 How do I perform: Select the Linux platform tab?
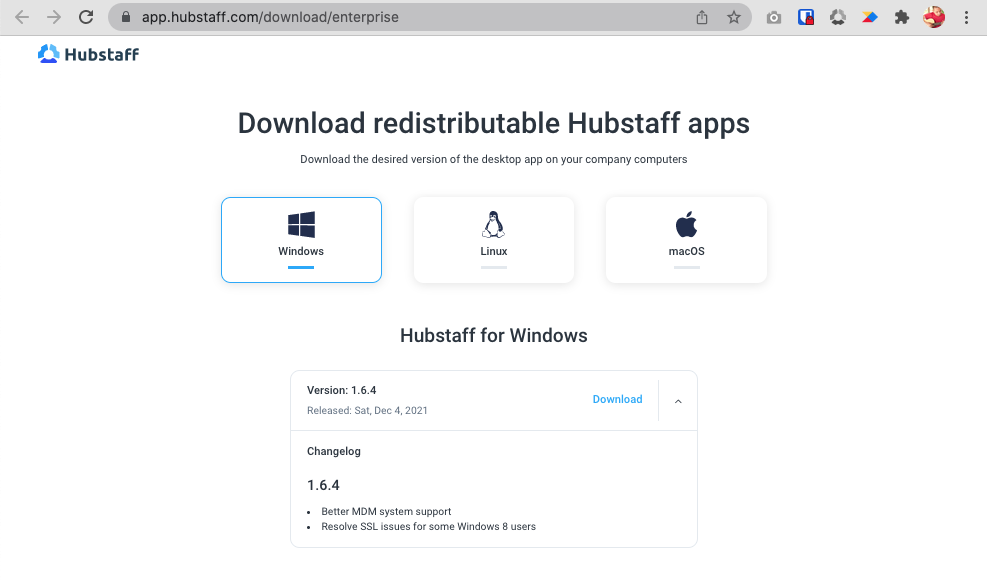pyautogui.click(x=494, y=240)
